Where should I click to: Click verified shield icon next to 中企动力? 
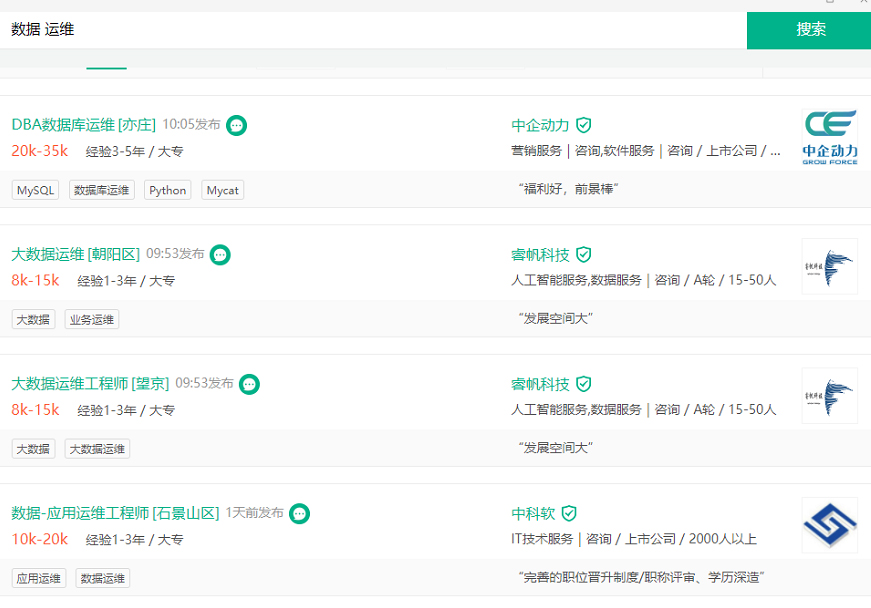click(x=584, y=125)
